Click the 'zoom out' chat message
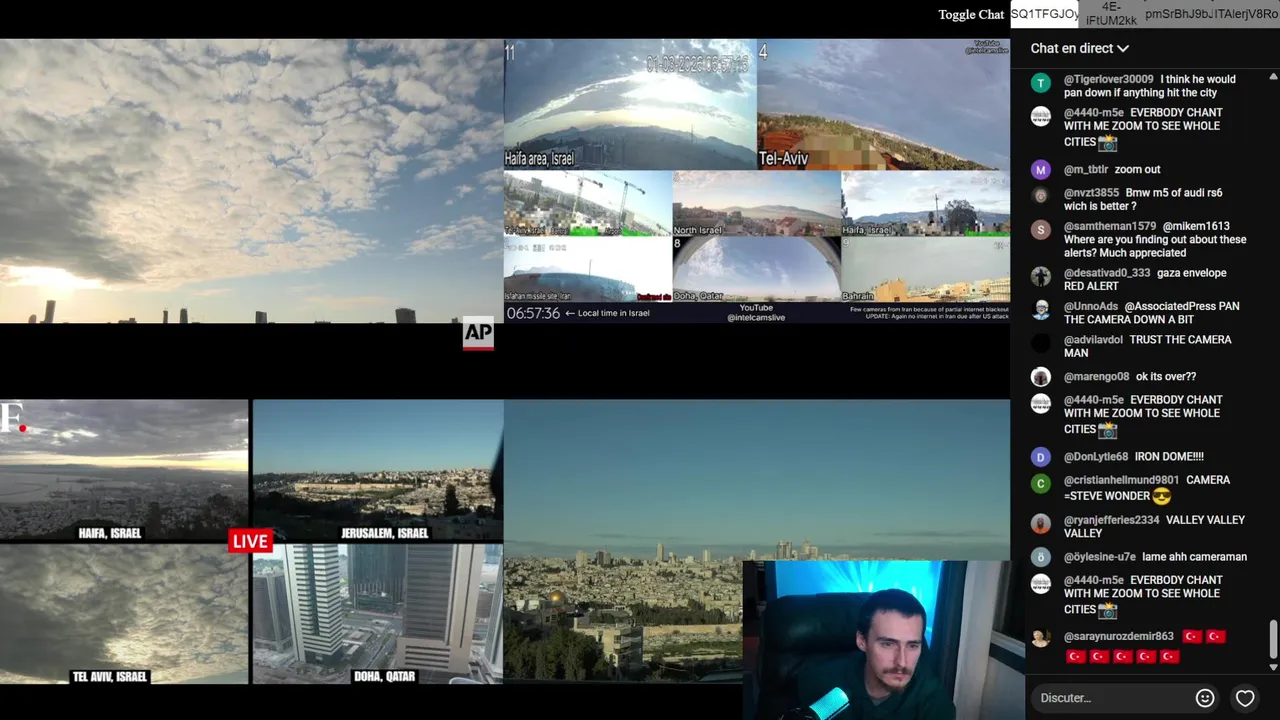Screen dimensions: 1280x720 (x=1138, y=169)
